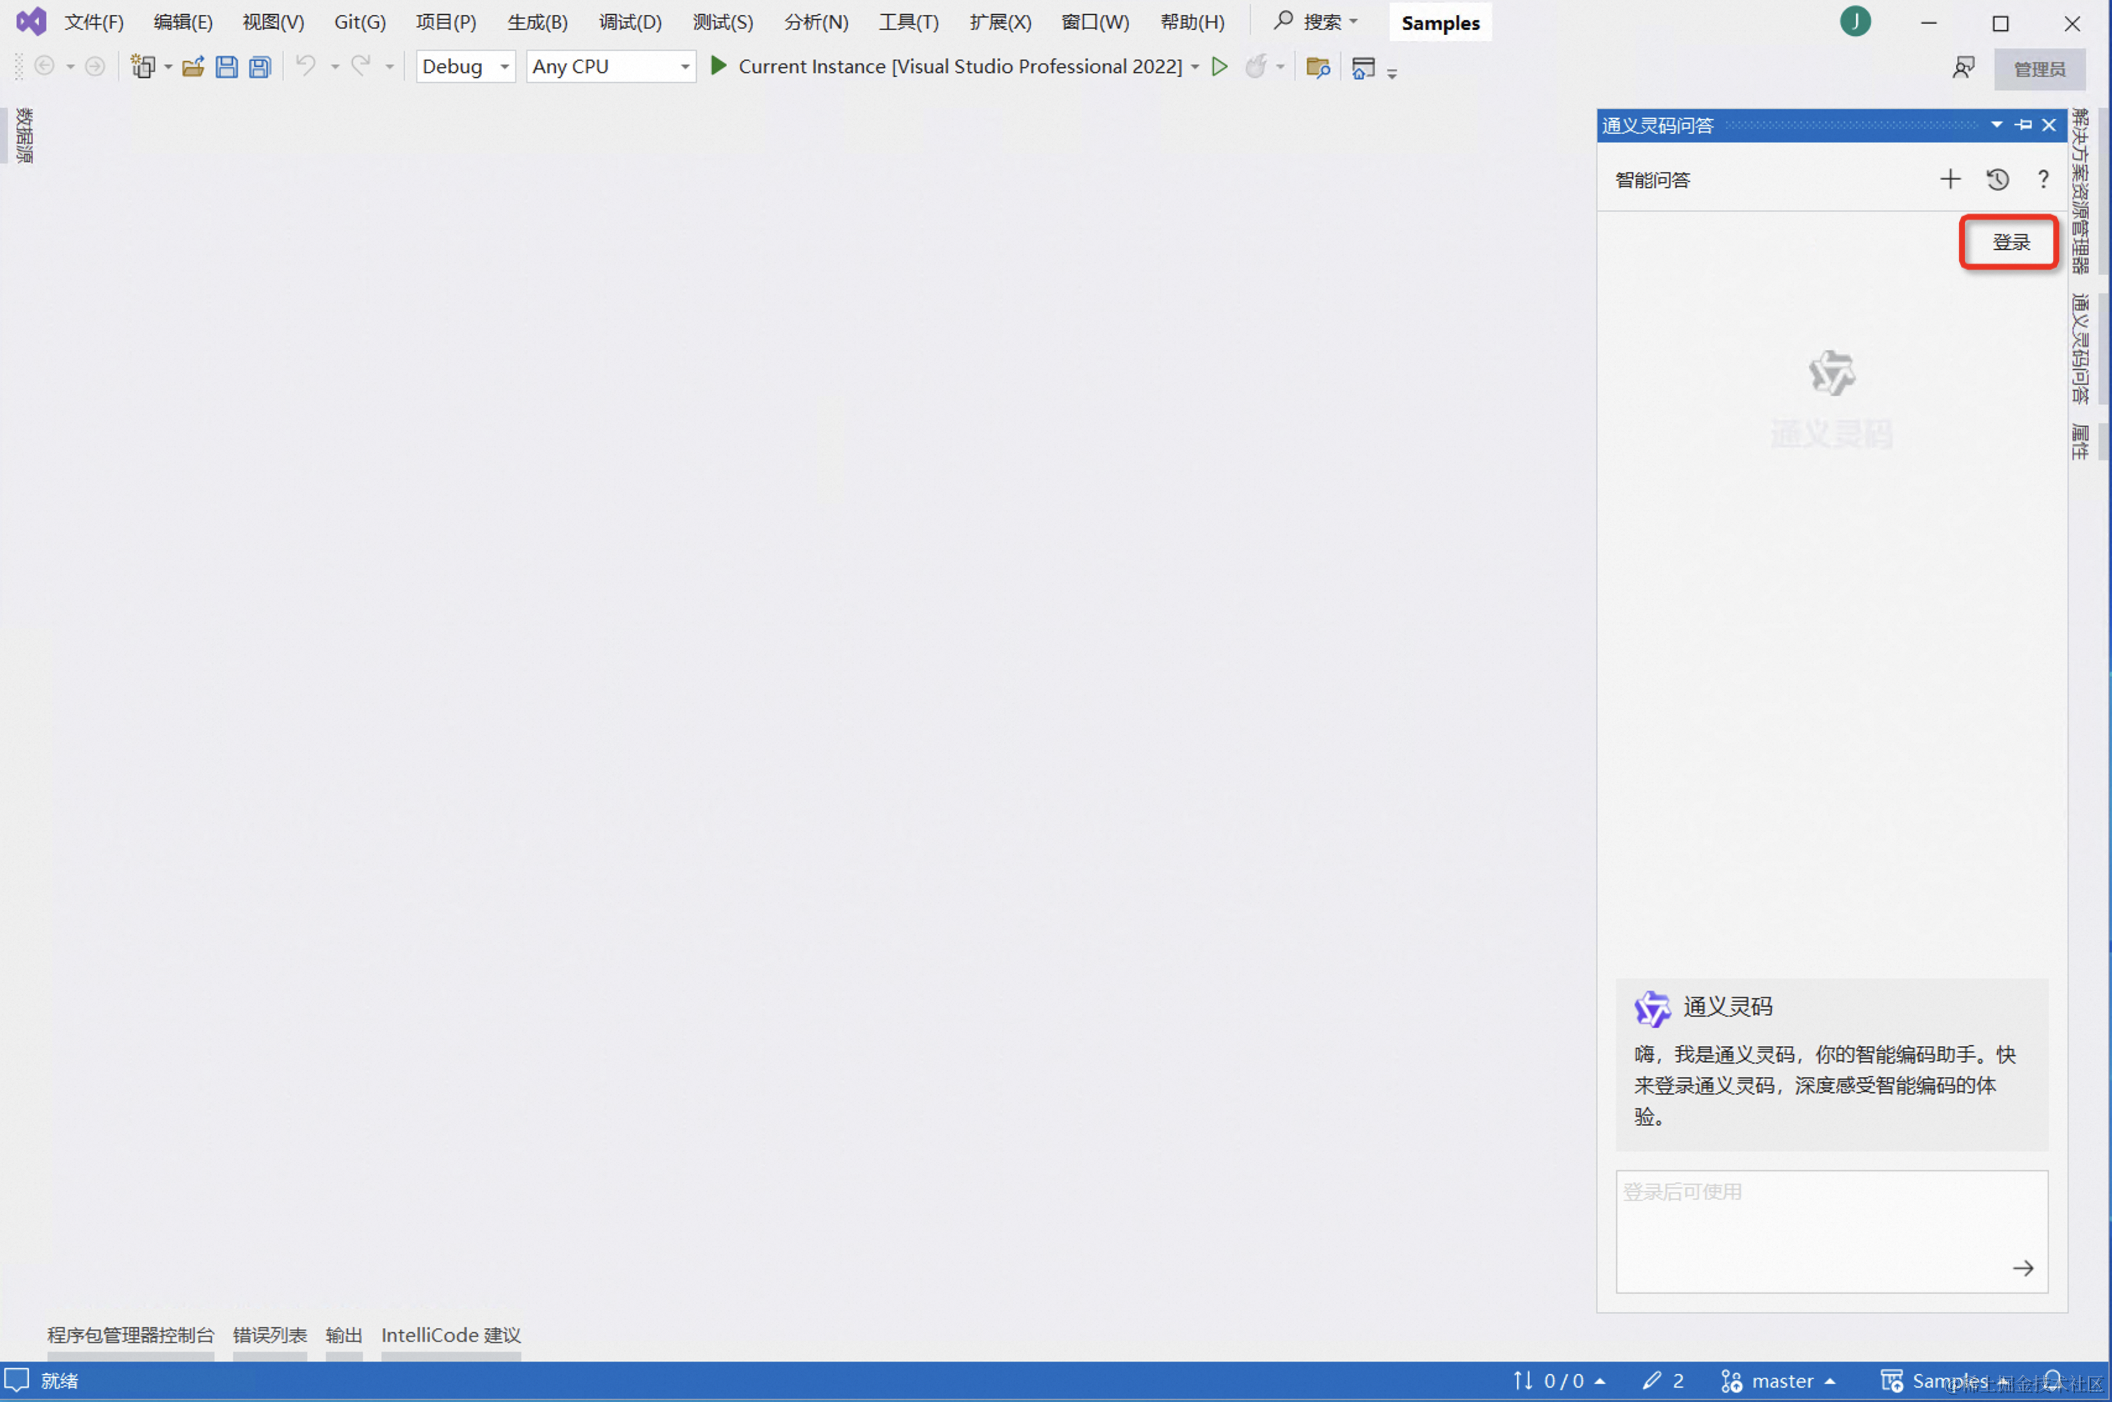The height and width of the screenshot is (1402, 2112).
Task: Open the Debug configuration dropdown
Action: coord(465,67)
